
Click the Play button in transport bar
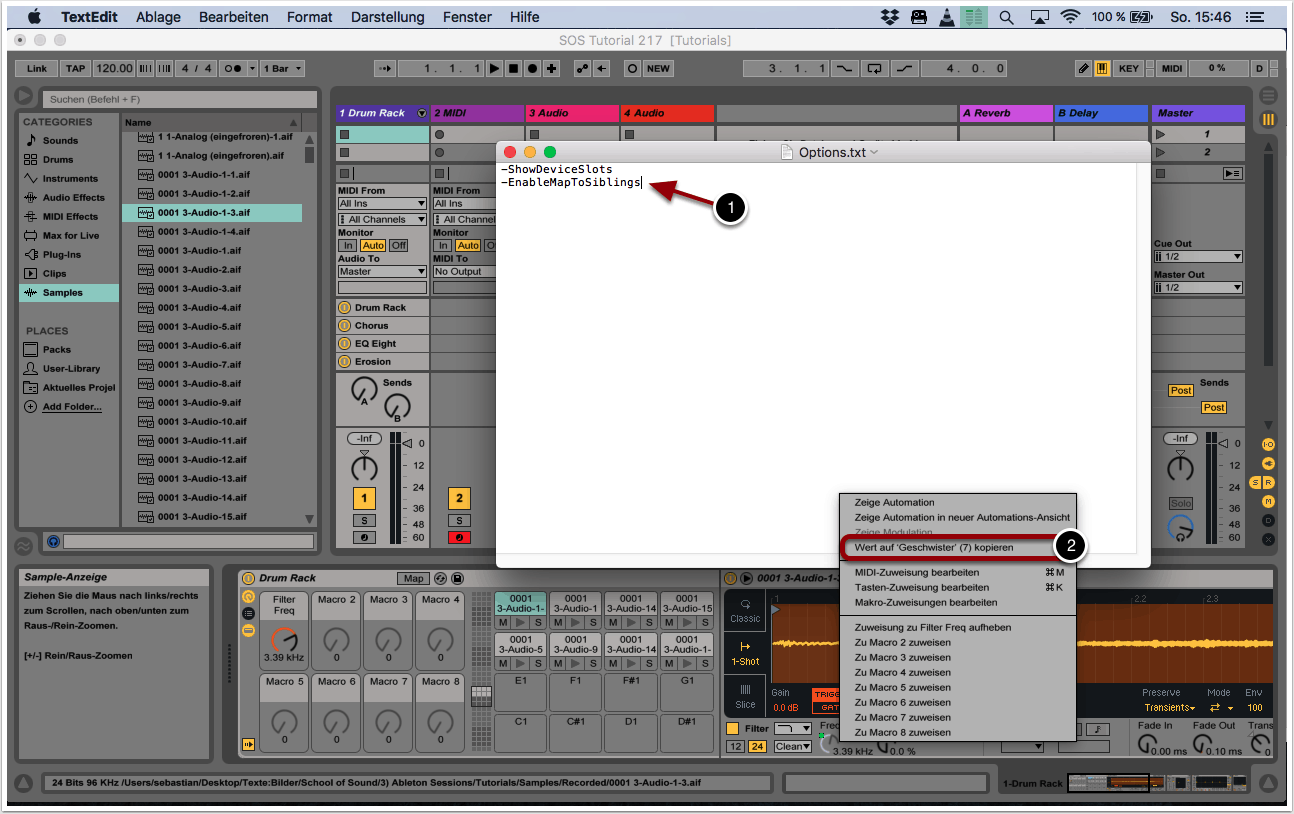tap(494, 68)
